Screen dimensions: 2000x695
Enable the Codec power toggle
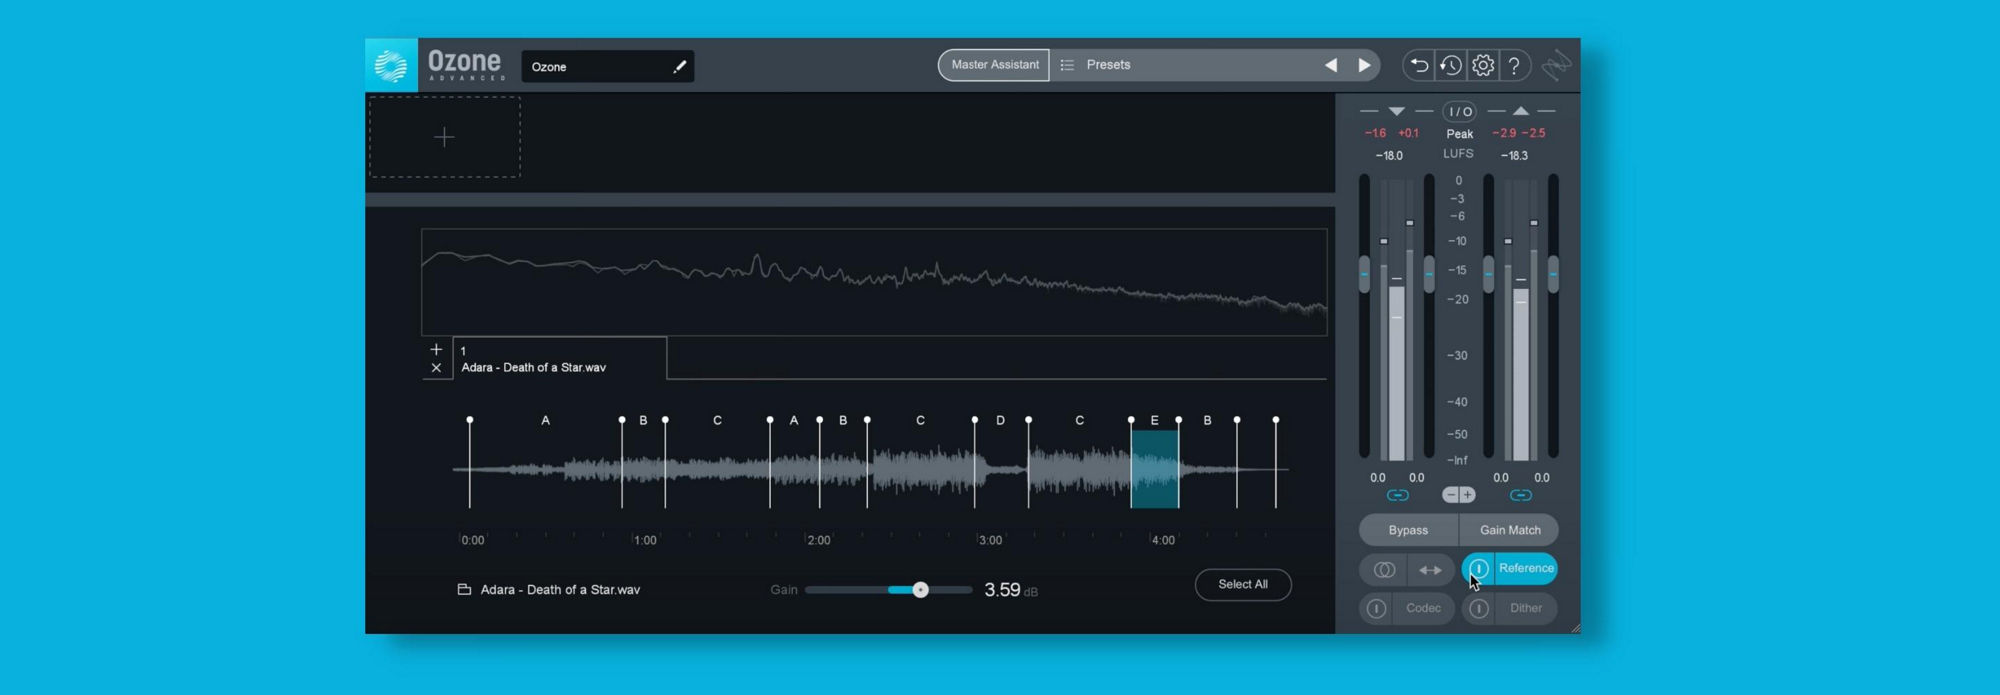(1376, 608)
